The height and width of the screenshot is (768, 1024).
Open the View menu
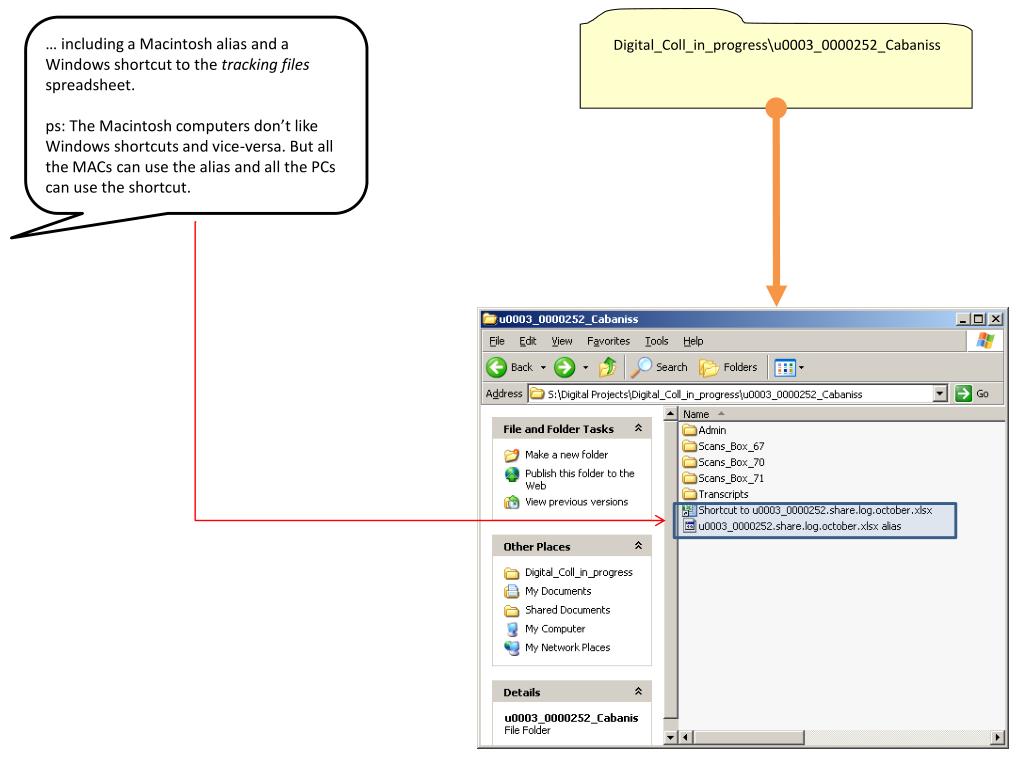(562, 341)
